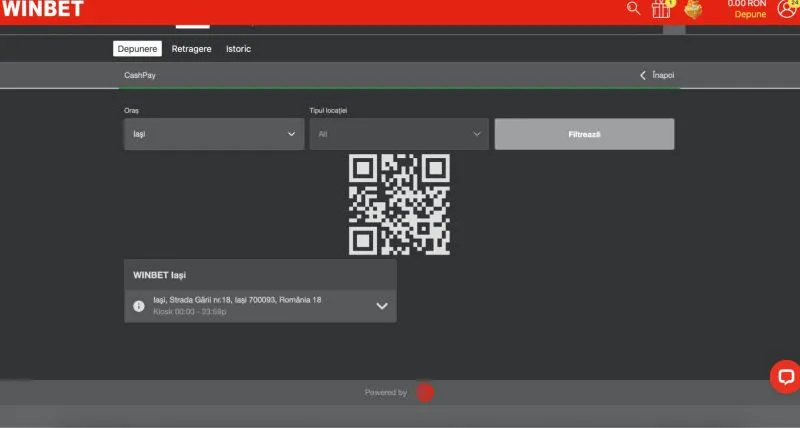
Task: Open the Oraș dropdown showing Iași
Action: [x=214, y=134]
